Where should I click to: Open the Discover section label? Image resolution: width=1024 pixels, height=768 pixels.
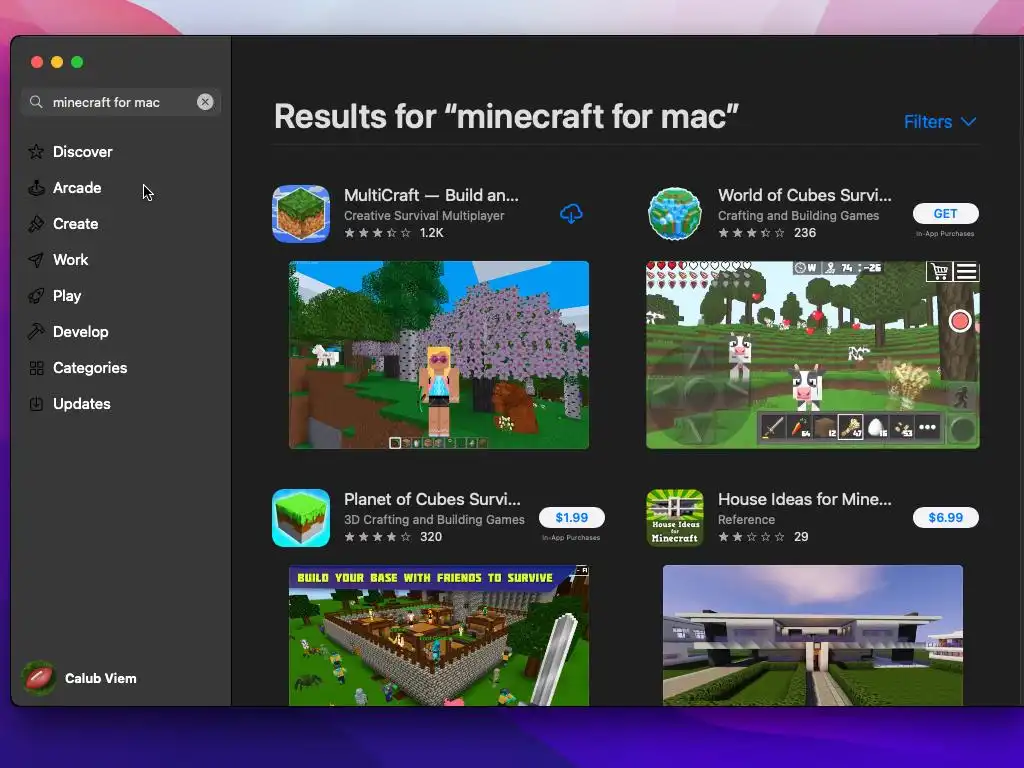coord(82,152)
